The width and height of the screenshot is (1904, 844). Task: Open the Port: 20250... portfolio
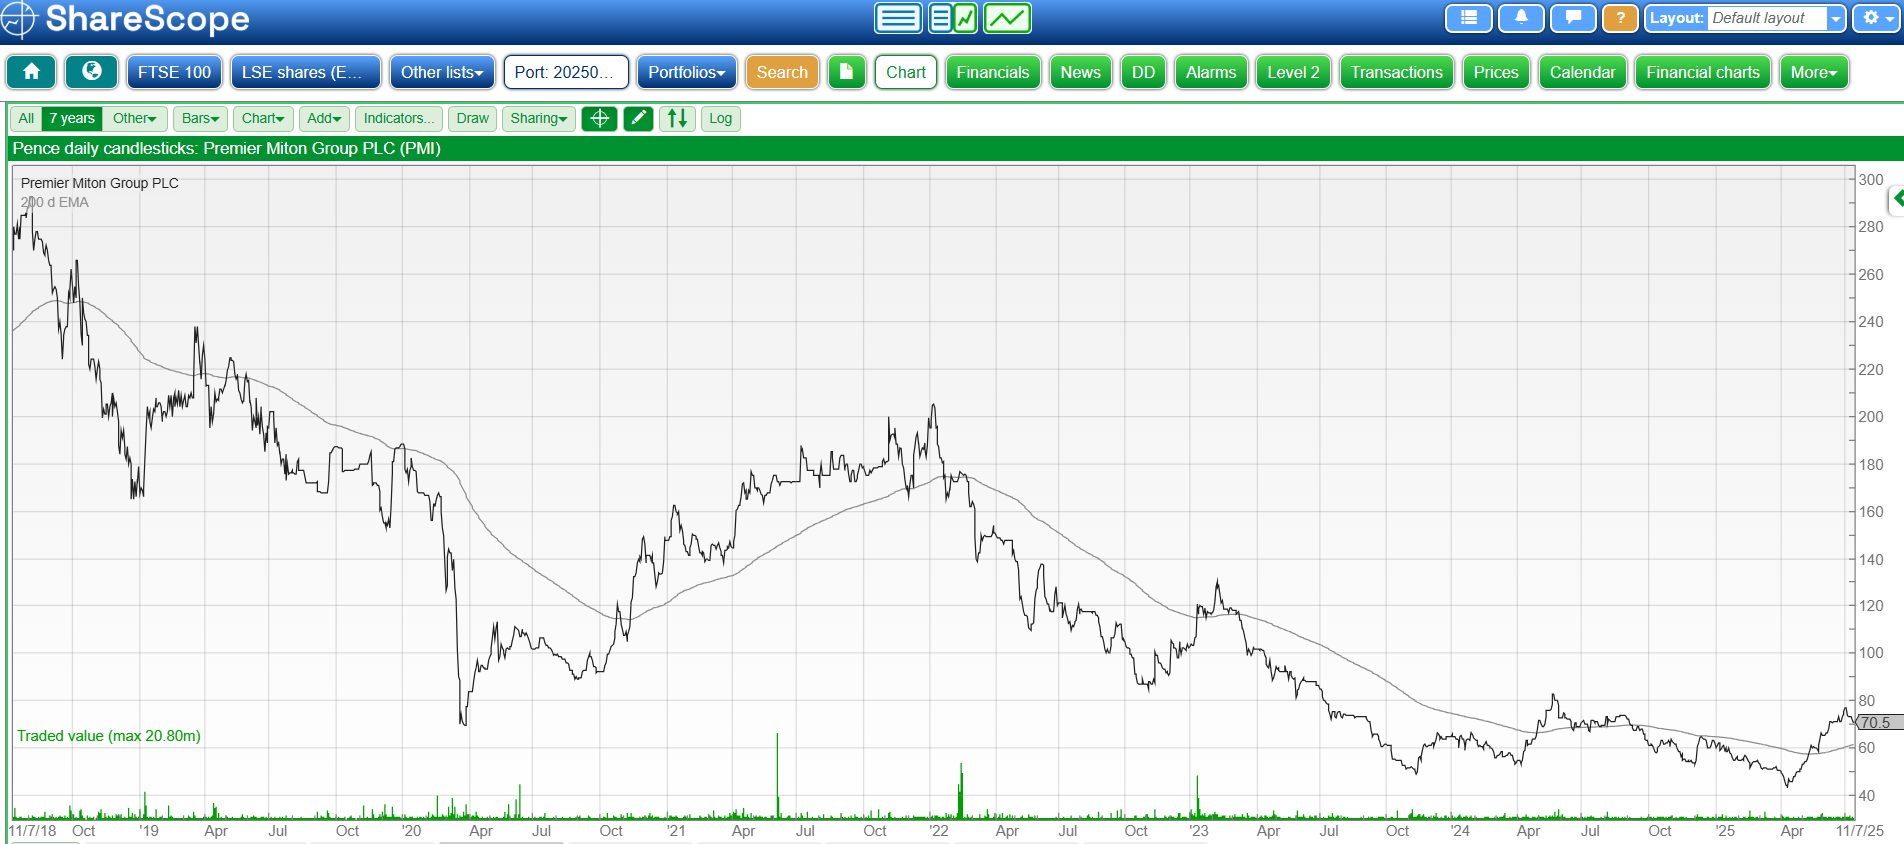click(x=566, y=72)
